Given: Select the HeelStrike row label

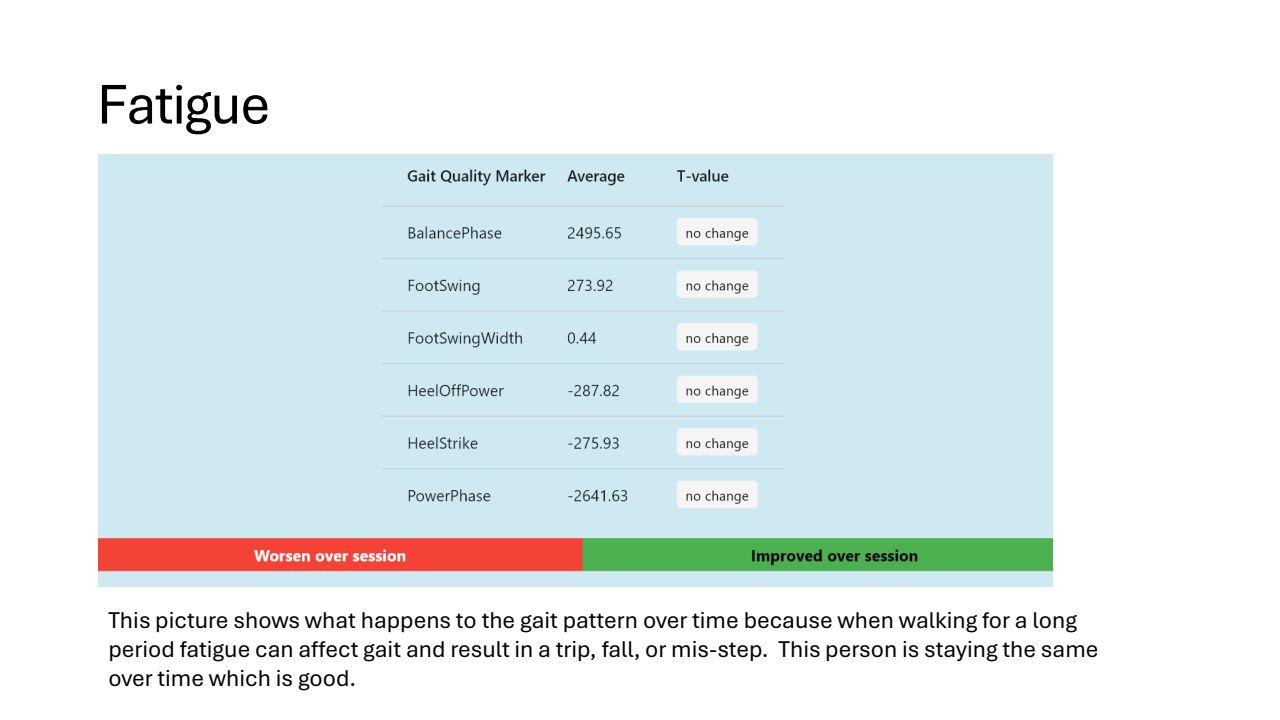Looking at the screenshot, I should [442, 443].
